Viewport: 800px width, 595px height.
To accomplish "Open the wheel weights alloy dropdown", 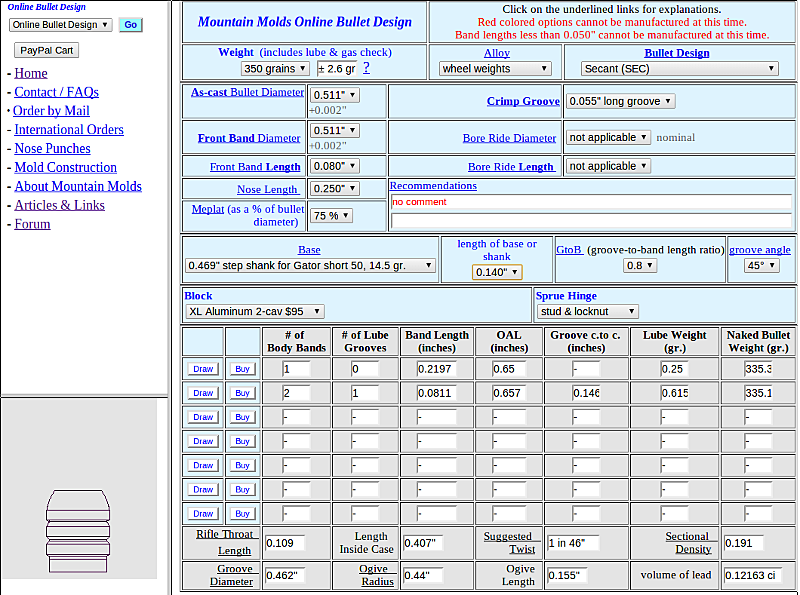I will click(495, 69).
